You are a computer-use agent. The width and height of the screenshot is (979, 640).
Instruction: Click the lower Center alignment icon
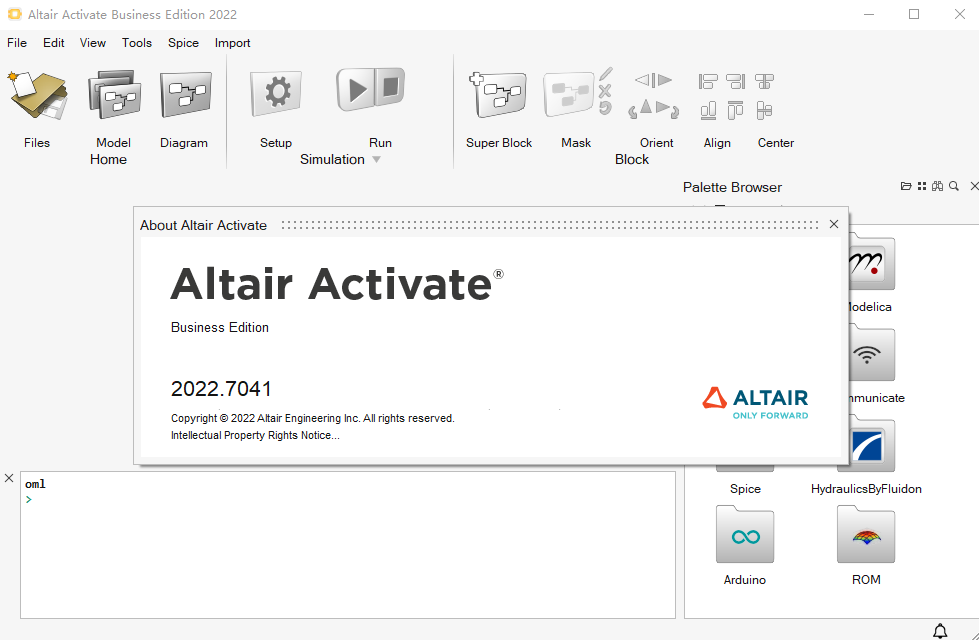pos(764,111)
